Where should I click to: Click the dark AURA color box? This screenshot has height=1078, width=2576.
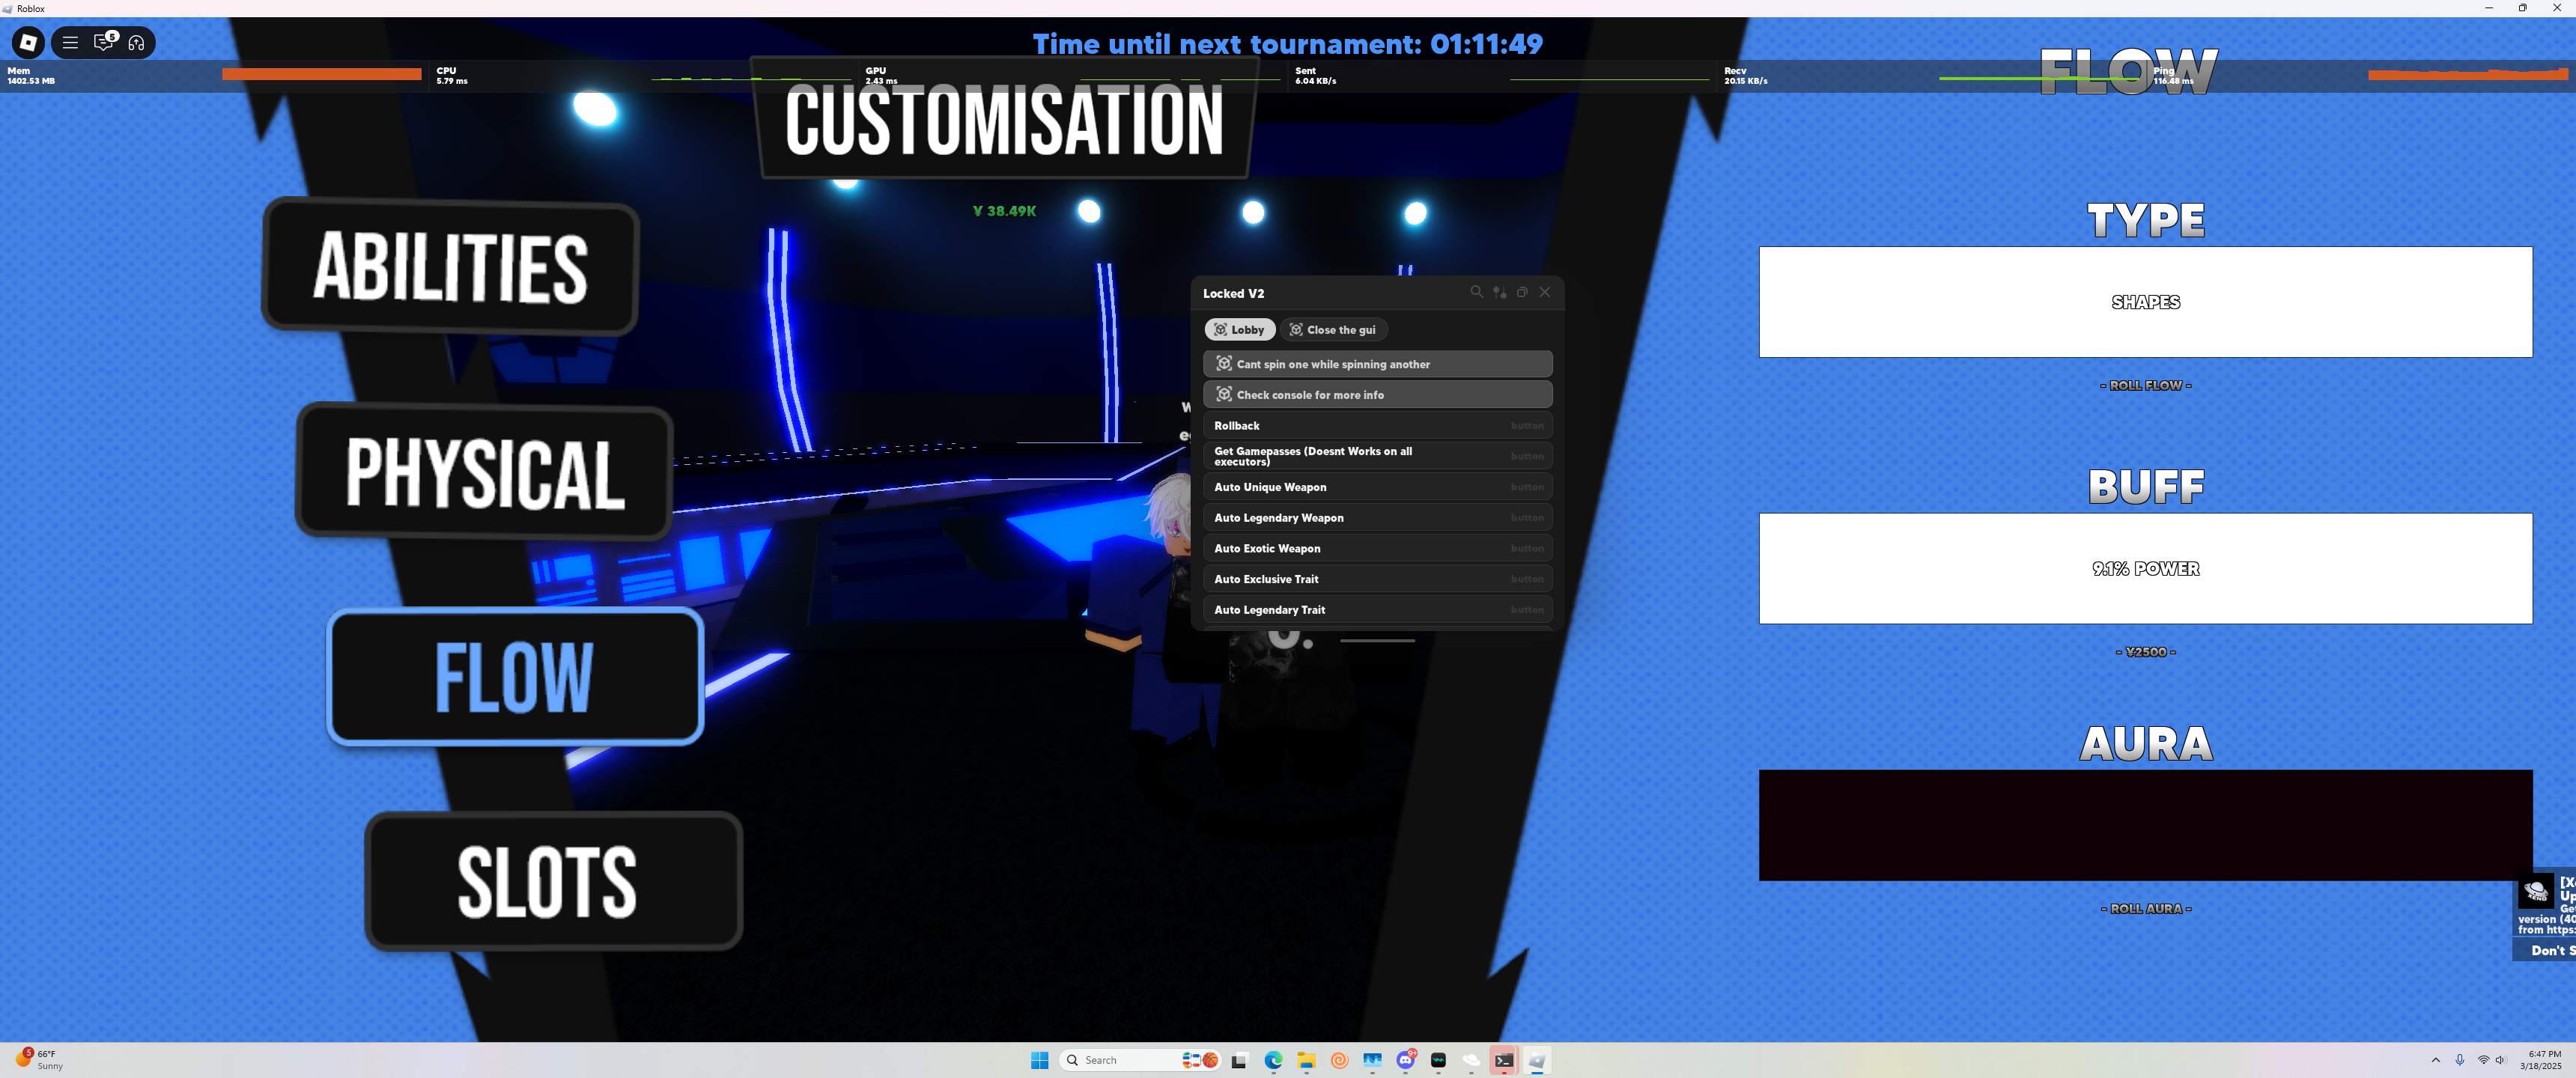[2145, 825]
